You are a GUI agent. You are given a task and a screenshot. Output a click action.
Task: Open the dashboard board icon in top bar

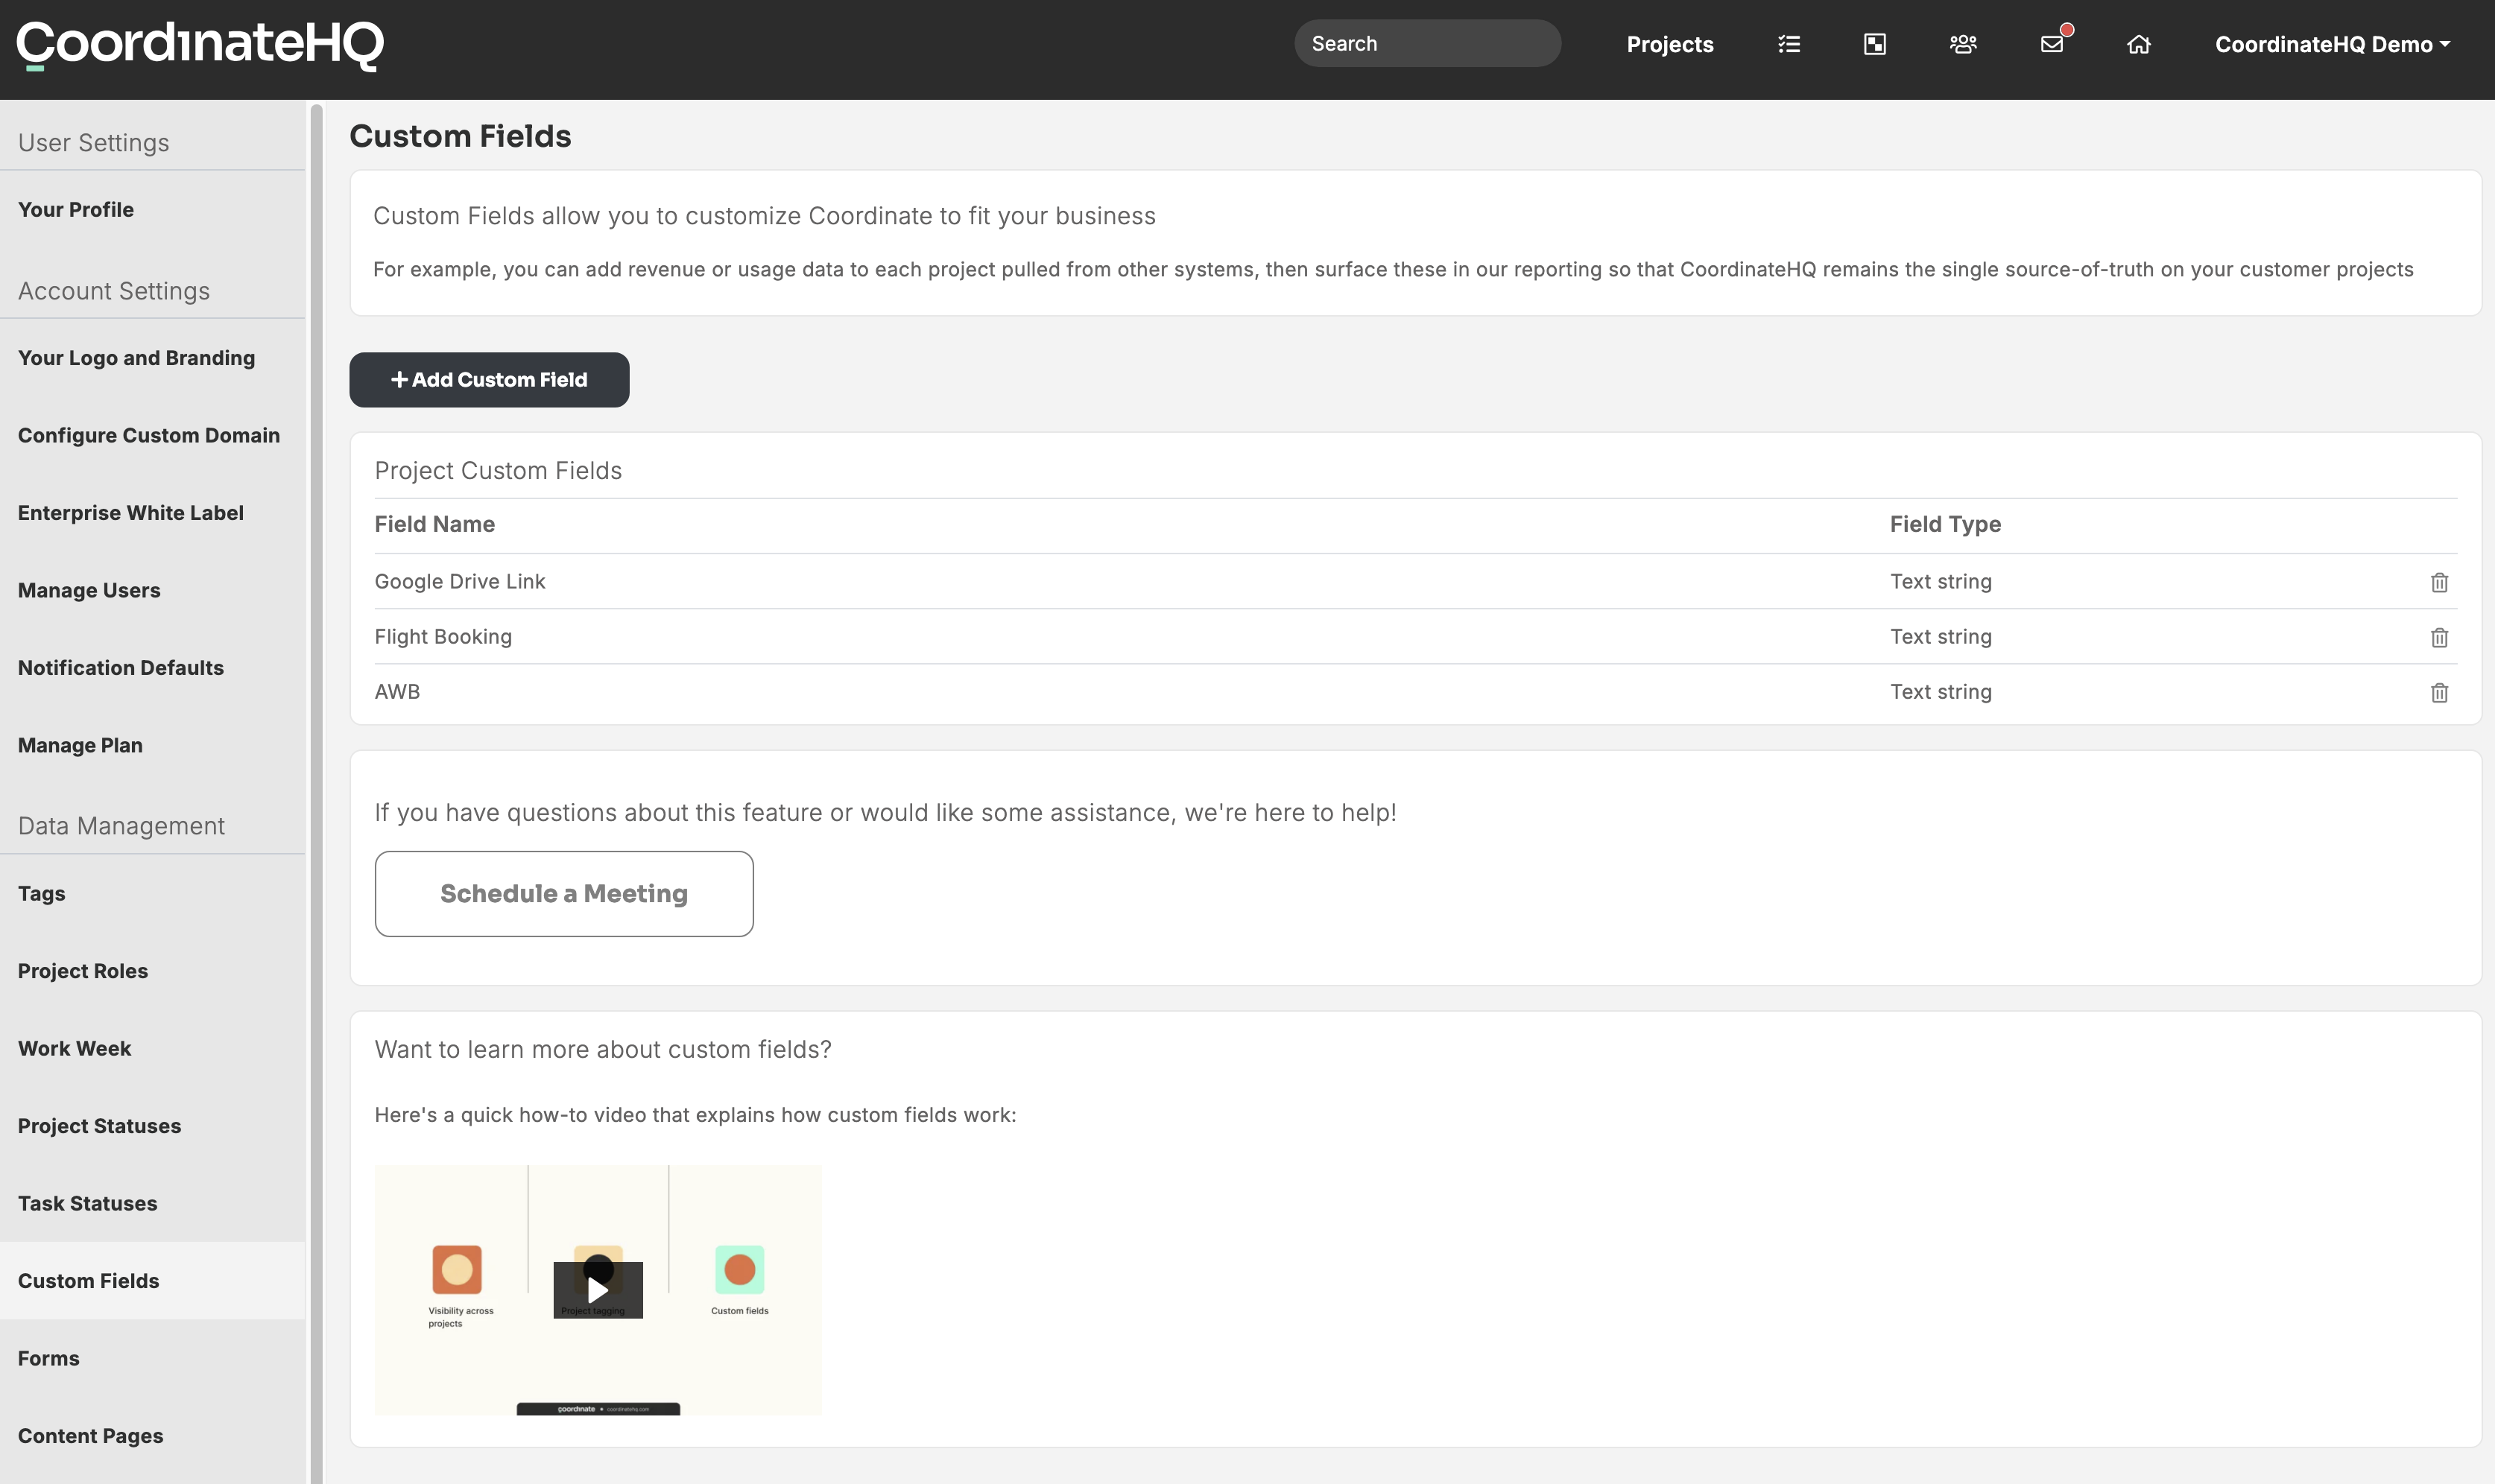pyautogui.click(x=1875, y=44)
